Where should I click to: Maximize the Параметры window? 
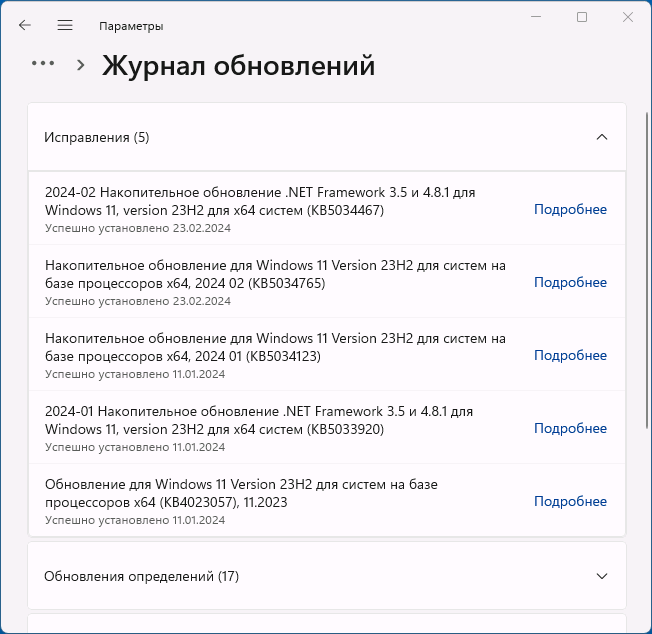[582, 17]
